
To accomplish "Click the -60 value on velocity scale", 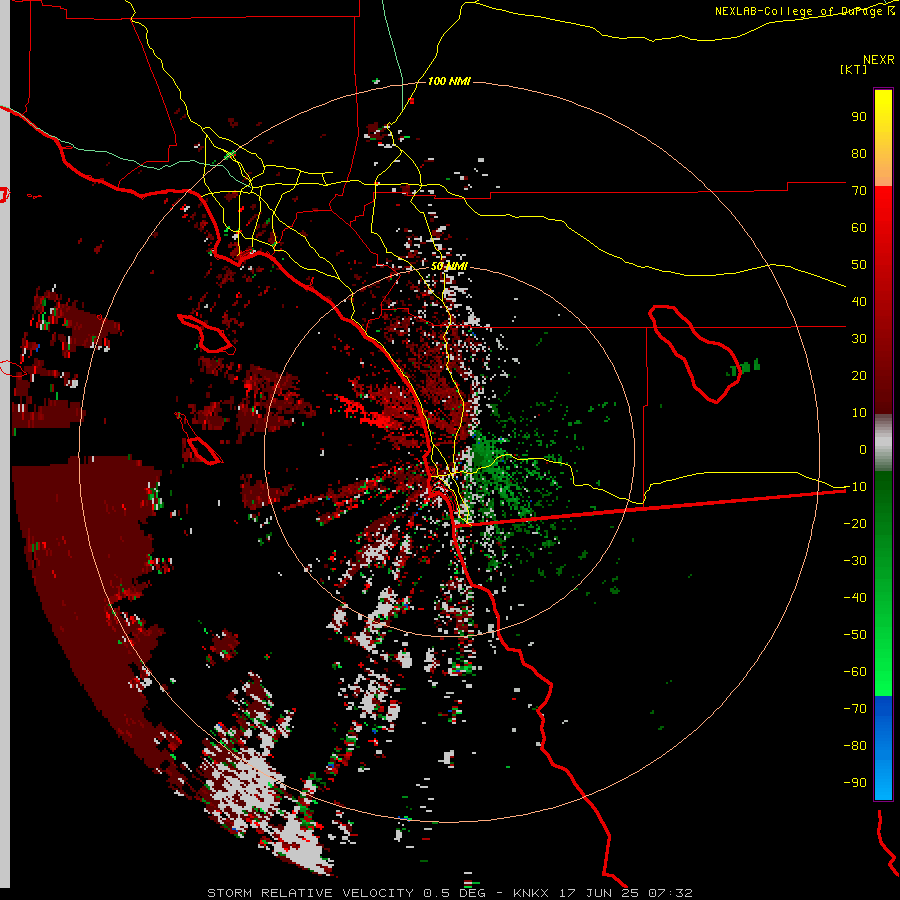I will tap(855, 672).
